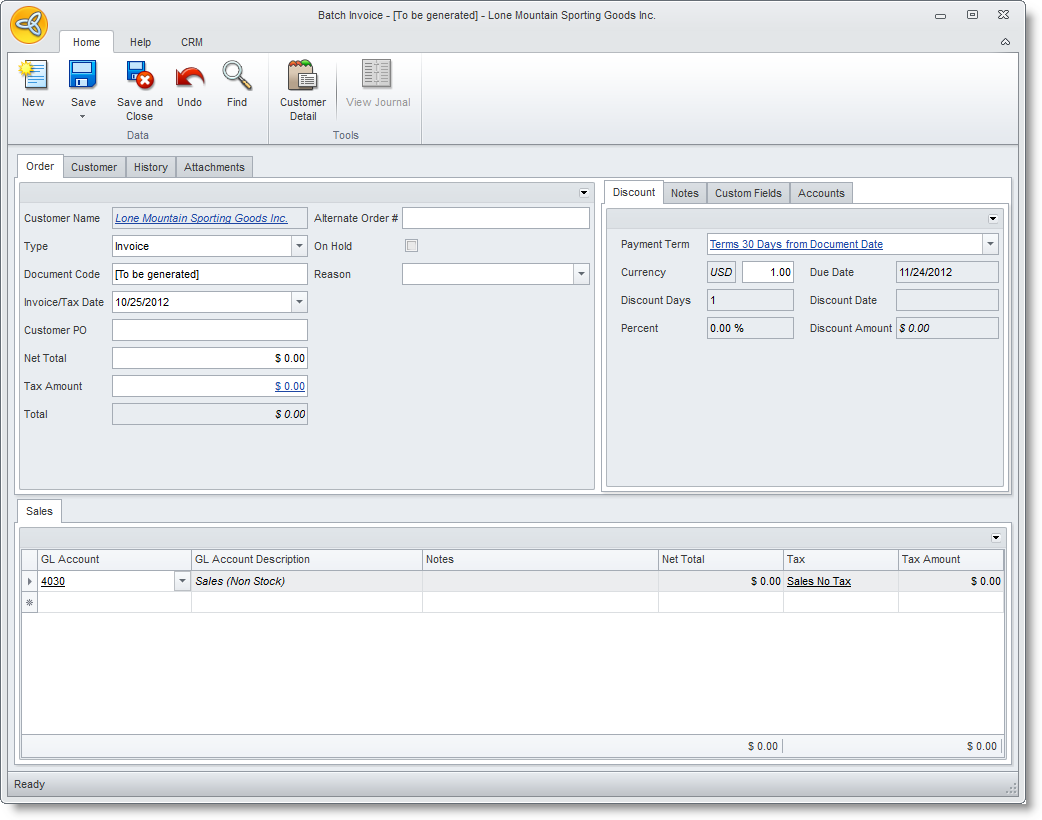Click the Find magnifying glass icon

pos(237,77)
